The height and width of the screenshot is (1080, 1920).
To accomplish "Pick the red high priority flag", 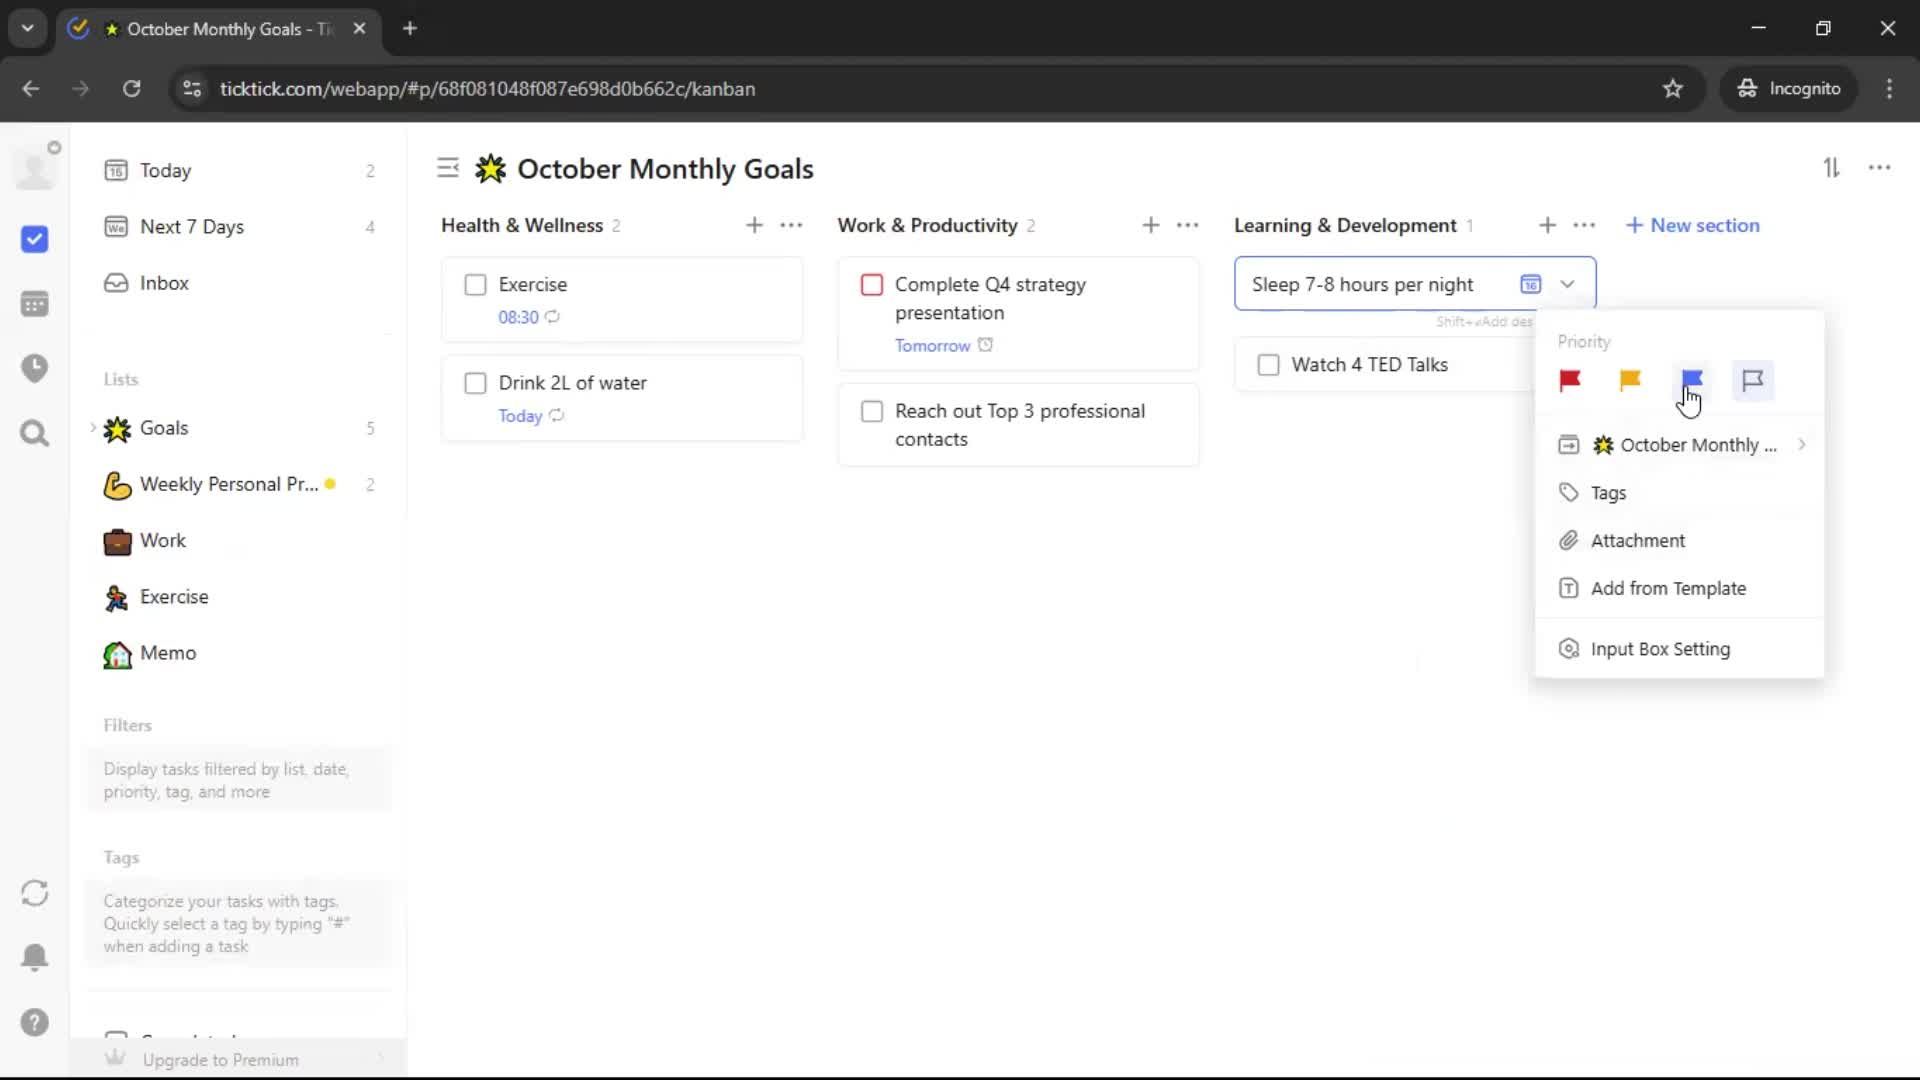I will click(x=1569, y=380).
